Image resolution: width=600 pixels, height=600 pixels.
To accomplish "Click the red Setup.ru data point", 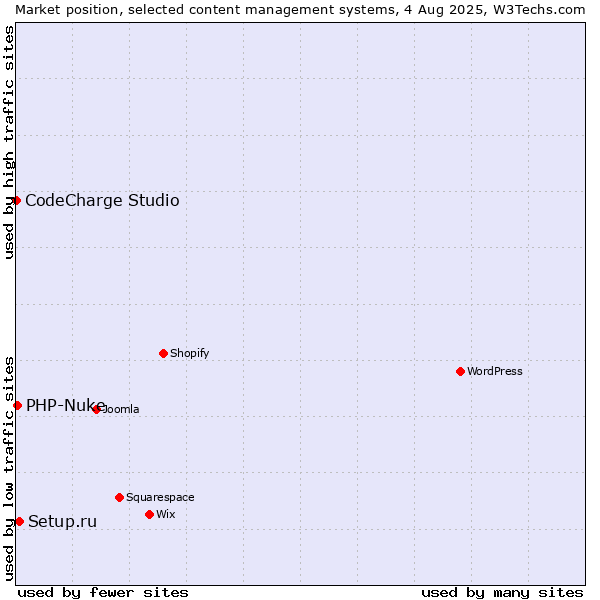I will (20, 521).
